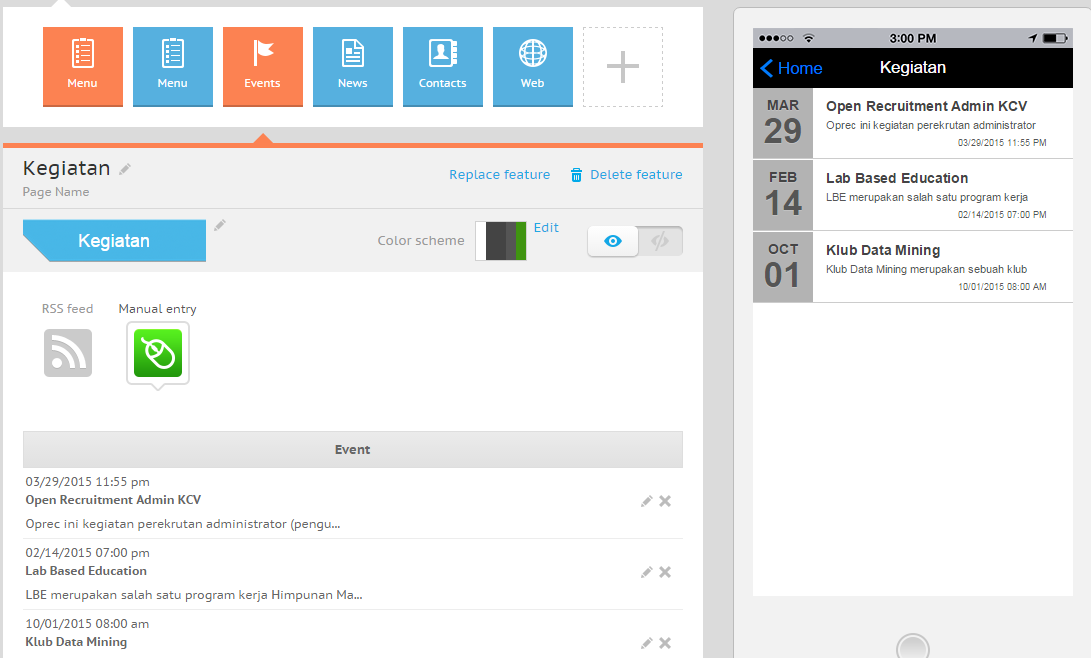Select the Manual entry source icon
Screen dimensions: 1091x658
pyautogui.click(x=158, y=353)
